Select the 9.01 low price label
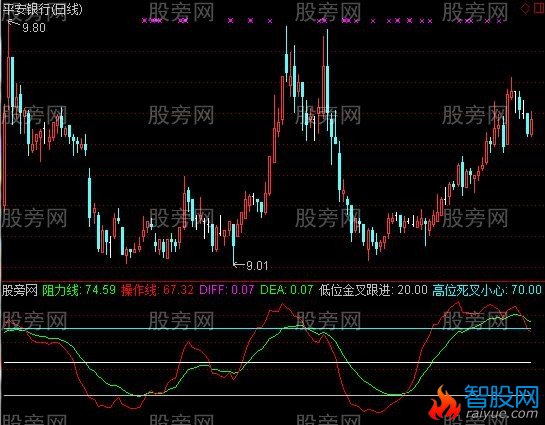Viewport: 545px width, 425px height. 257,266
